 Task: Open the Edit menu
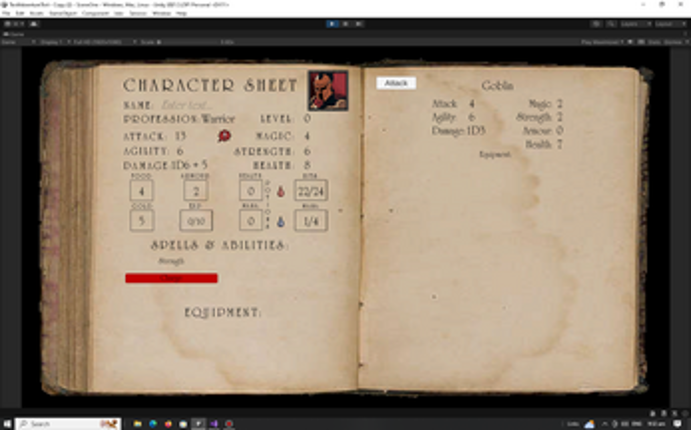[x=20, y=13]
